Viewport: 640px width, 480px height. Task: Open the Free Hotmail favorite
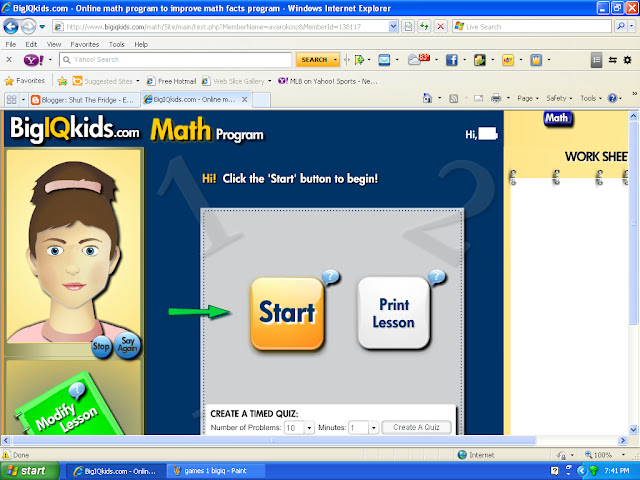[x=171, y=81]
